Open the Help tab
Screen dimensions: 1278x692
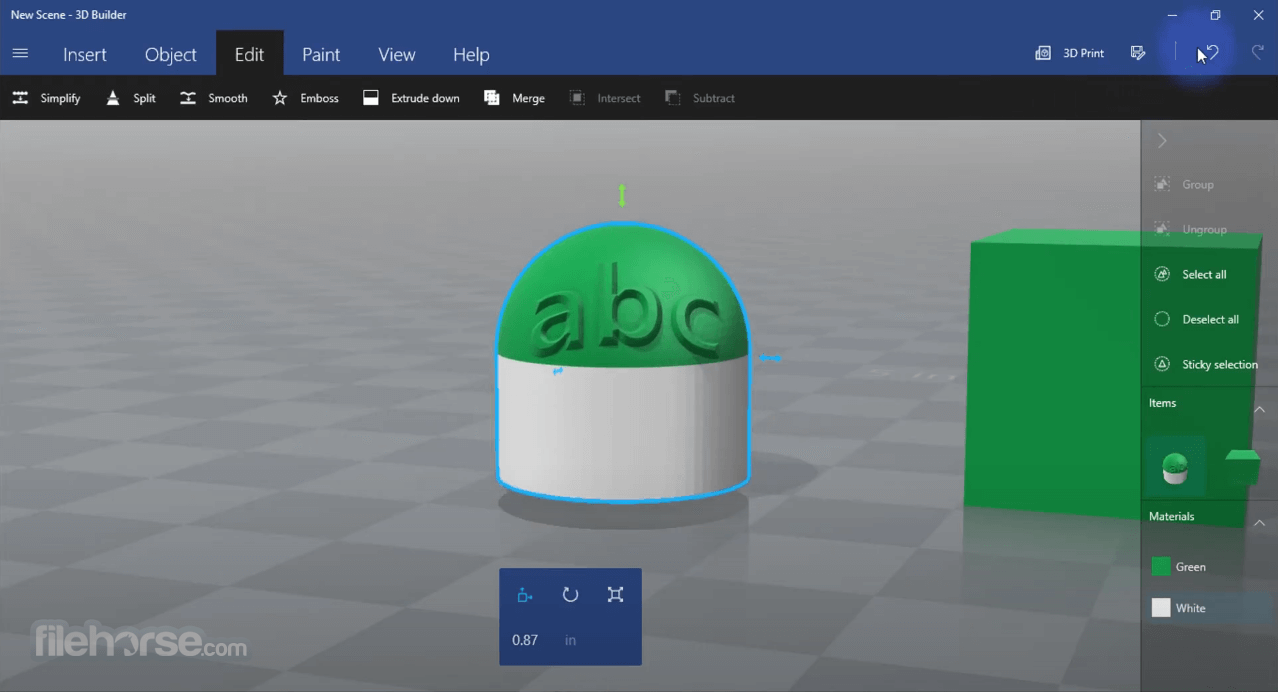471,55
